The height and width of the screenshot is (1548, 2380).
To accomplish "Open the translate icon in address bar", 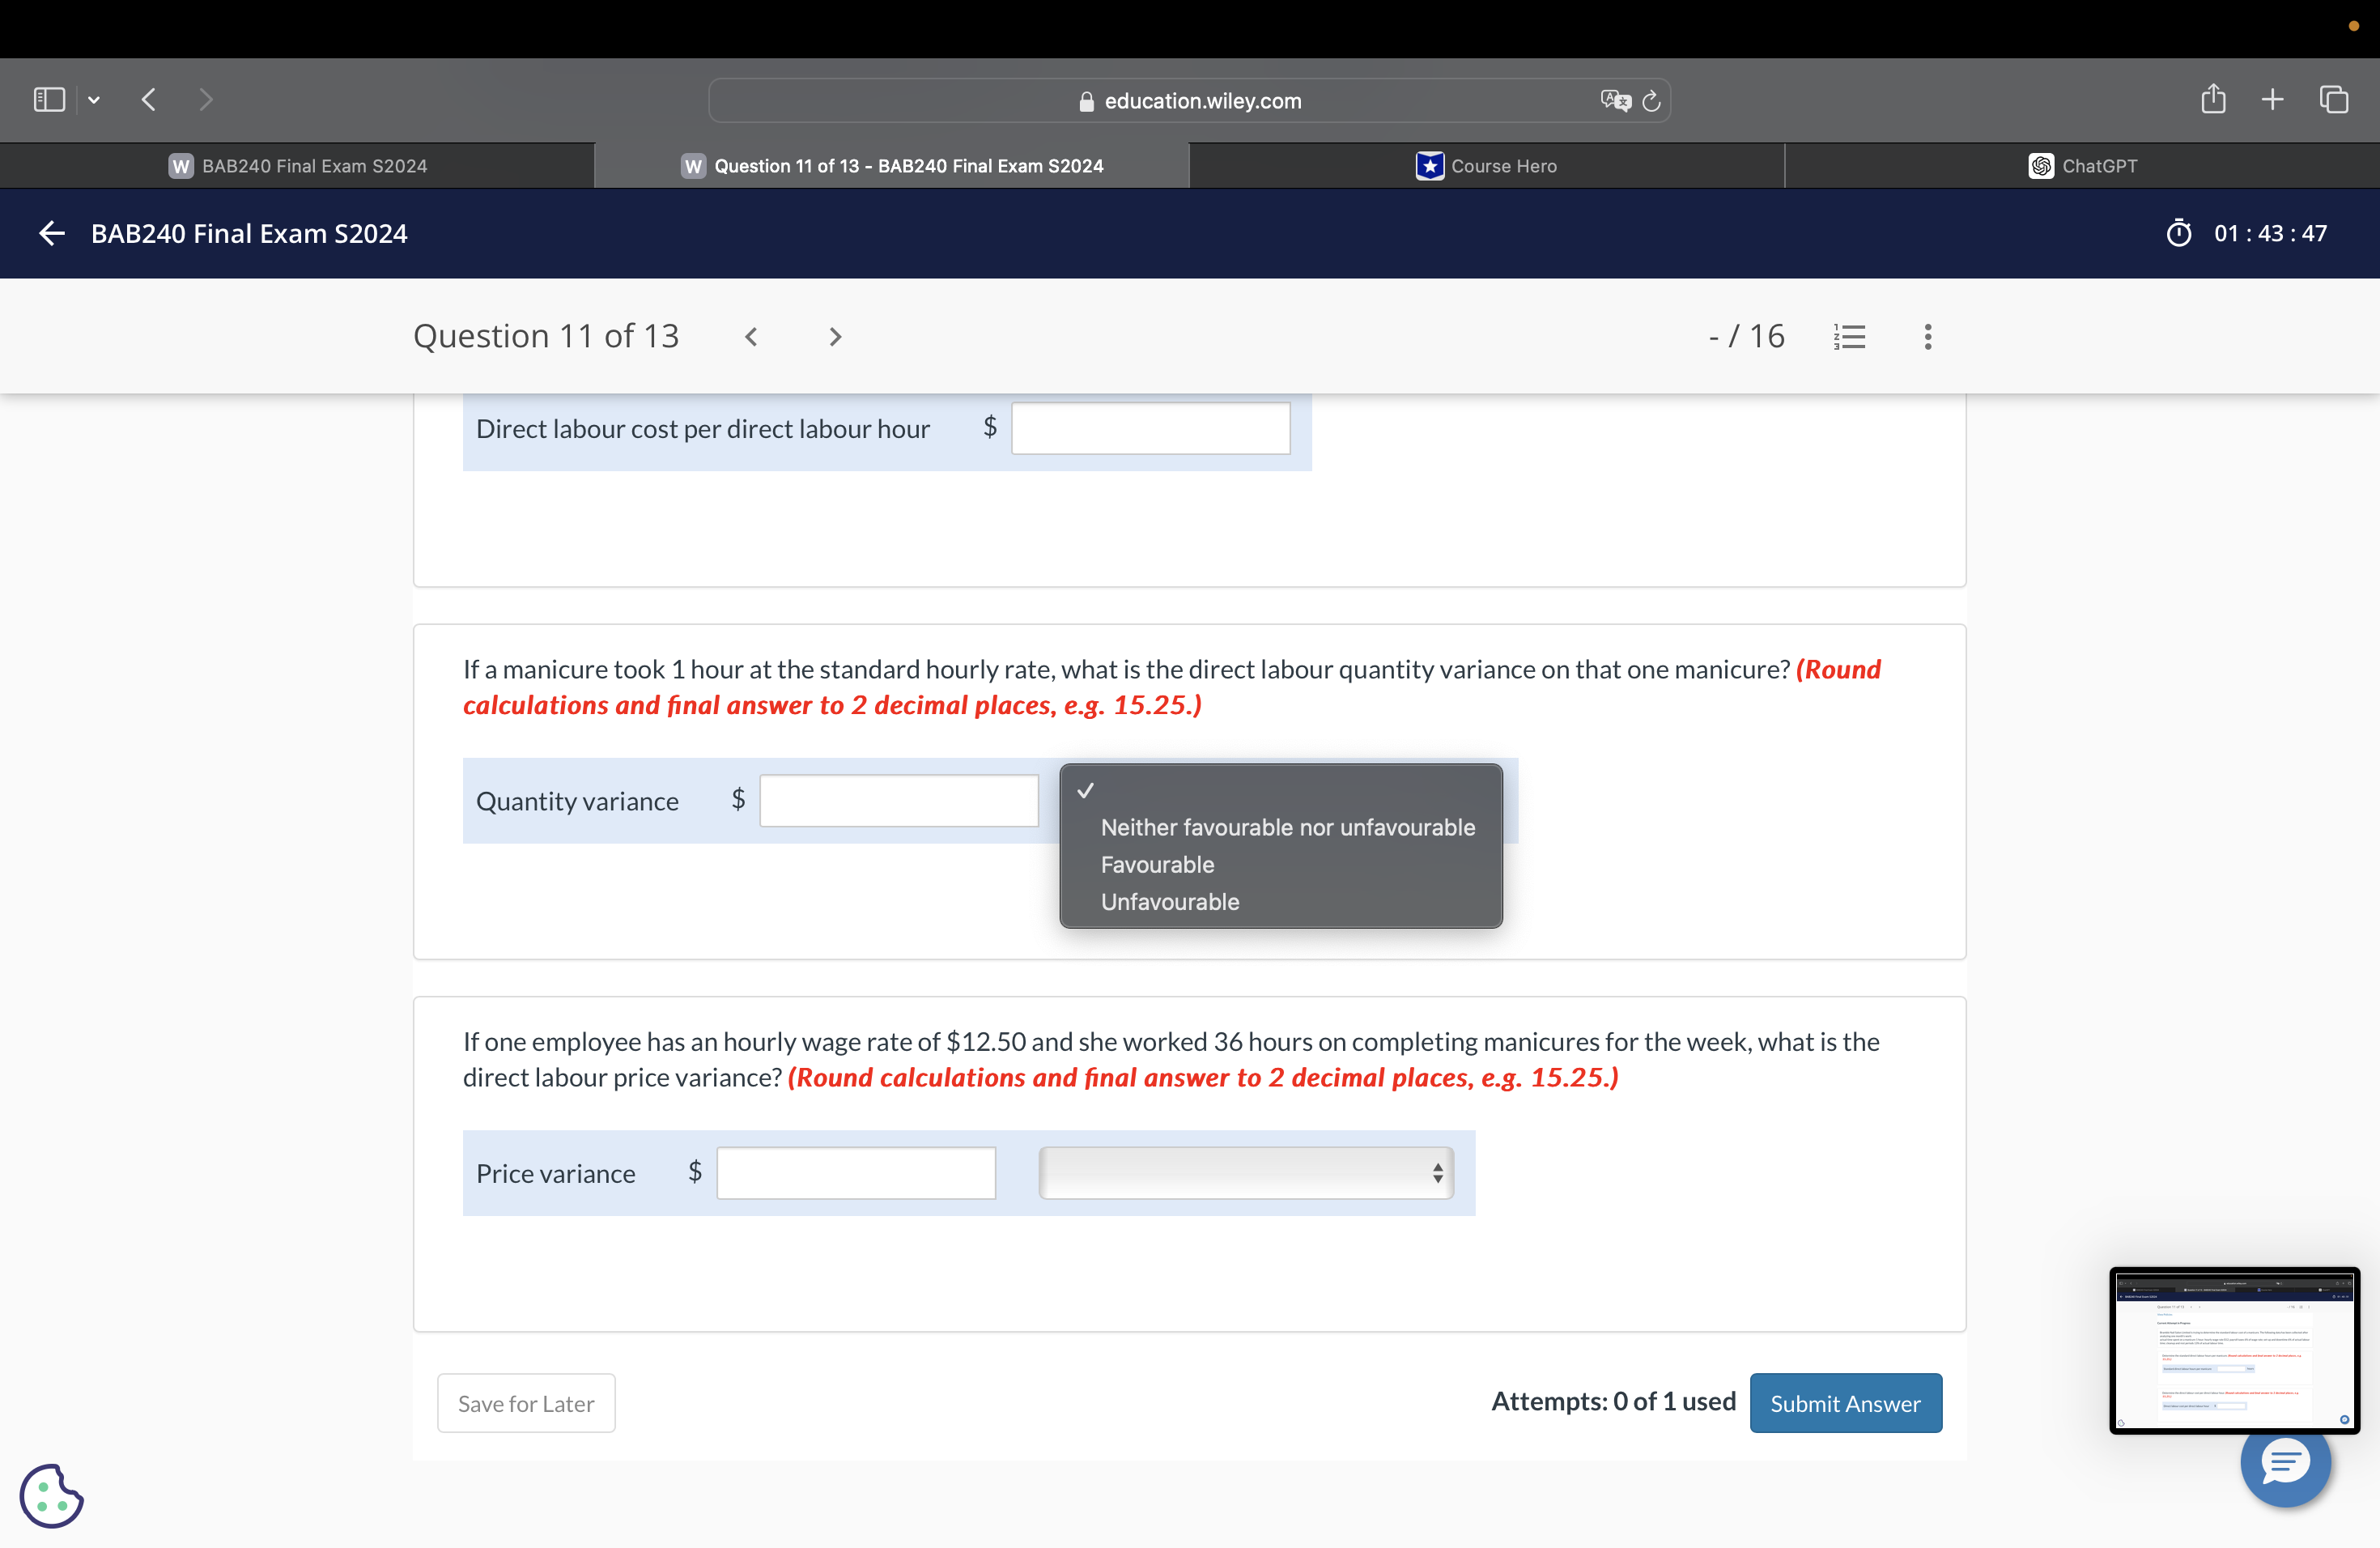I will tap(1614, 101).
